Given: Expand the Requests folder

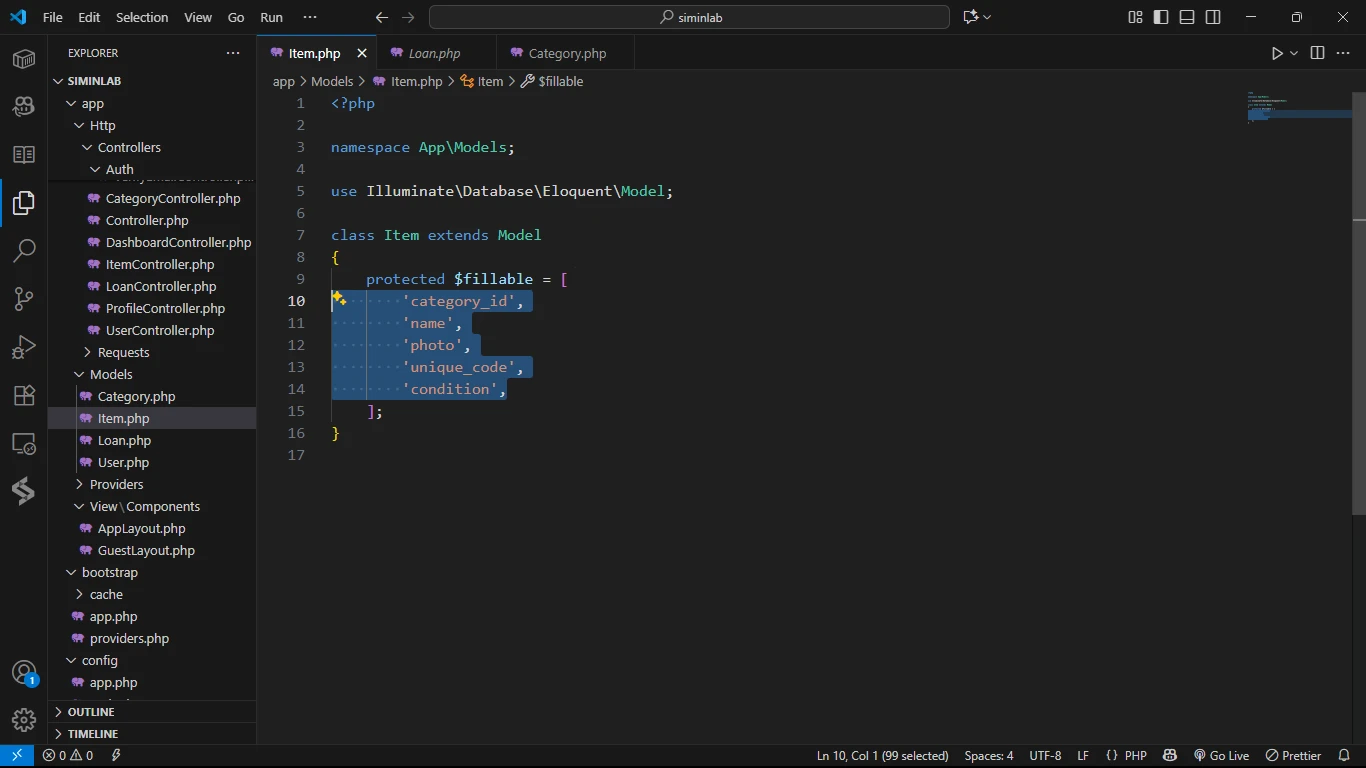Looking at the screenshot, I should pyautogui.click(x=123, y=352).
